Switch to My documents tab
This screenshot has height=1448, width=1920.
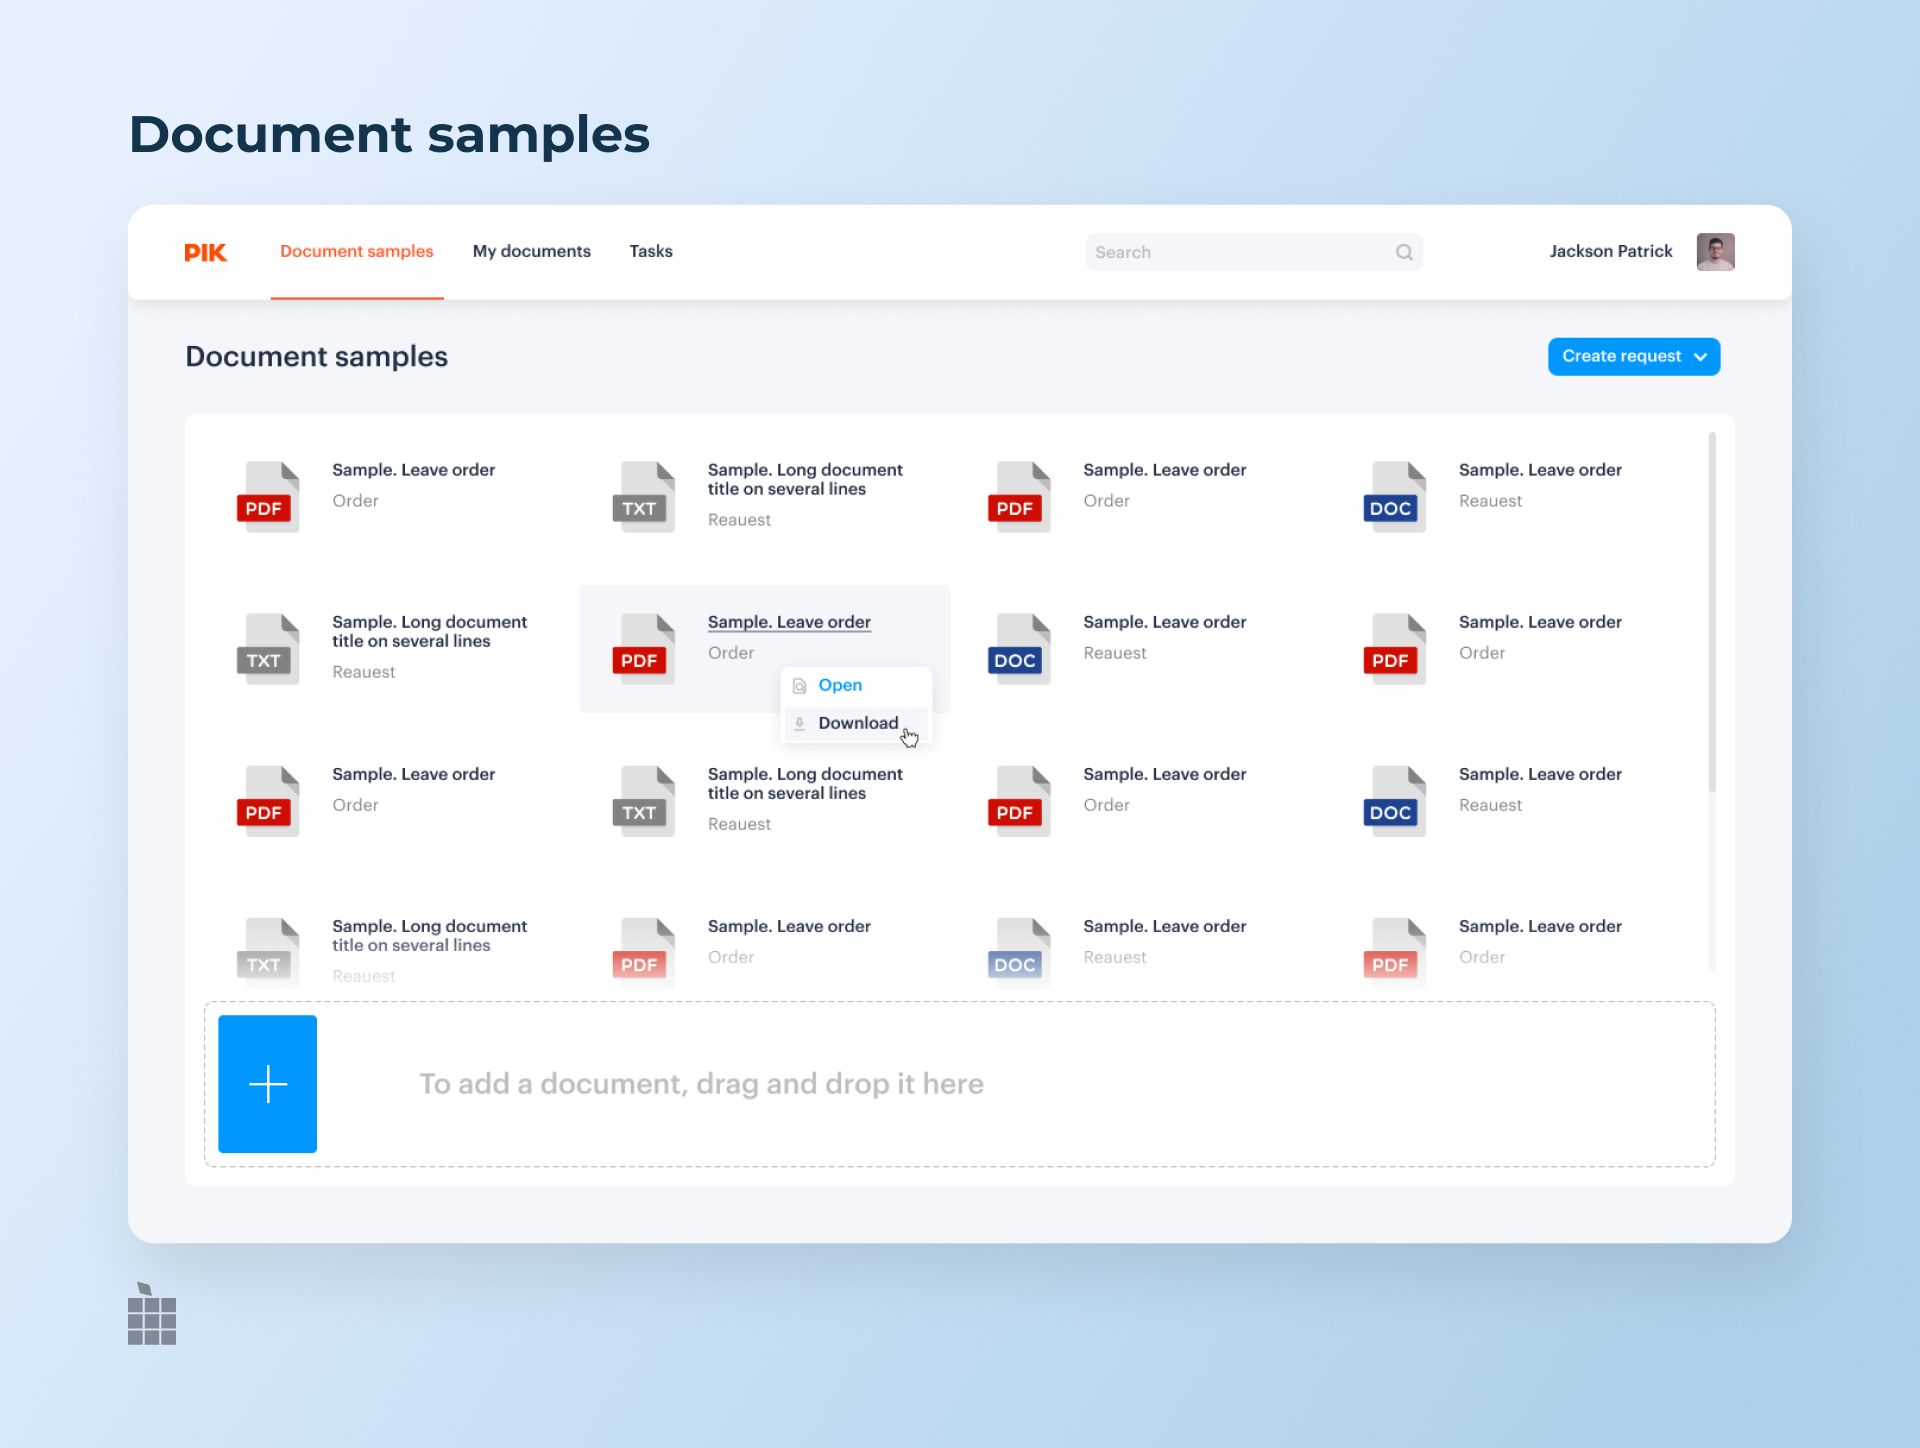(531, 251)
